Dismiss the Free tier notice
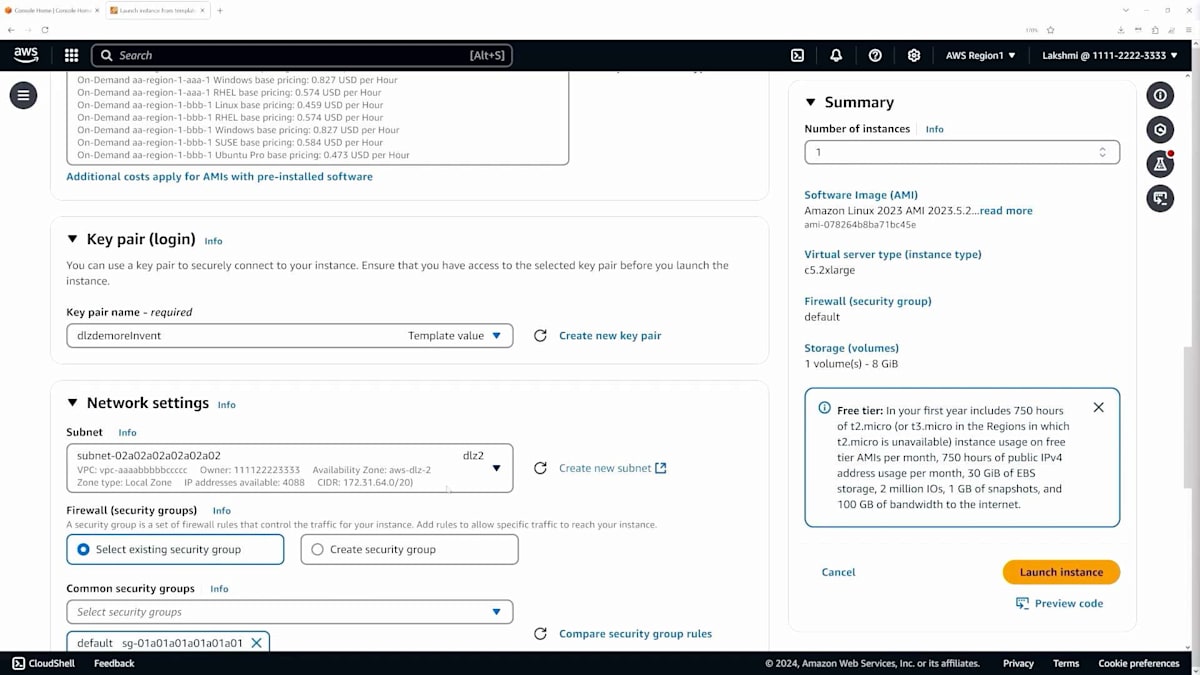The image size is (1200, 675). coord(1098,408)
